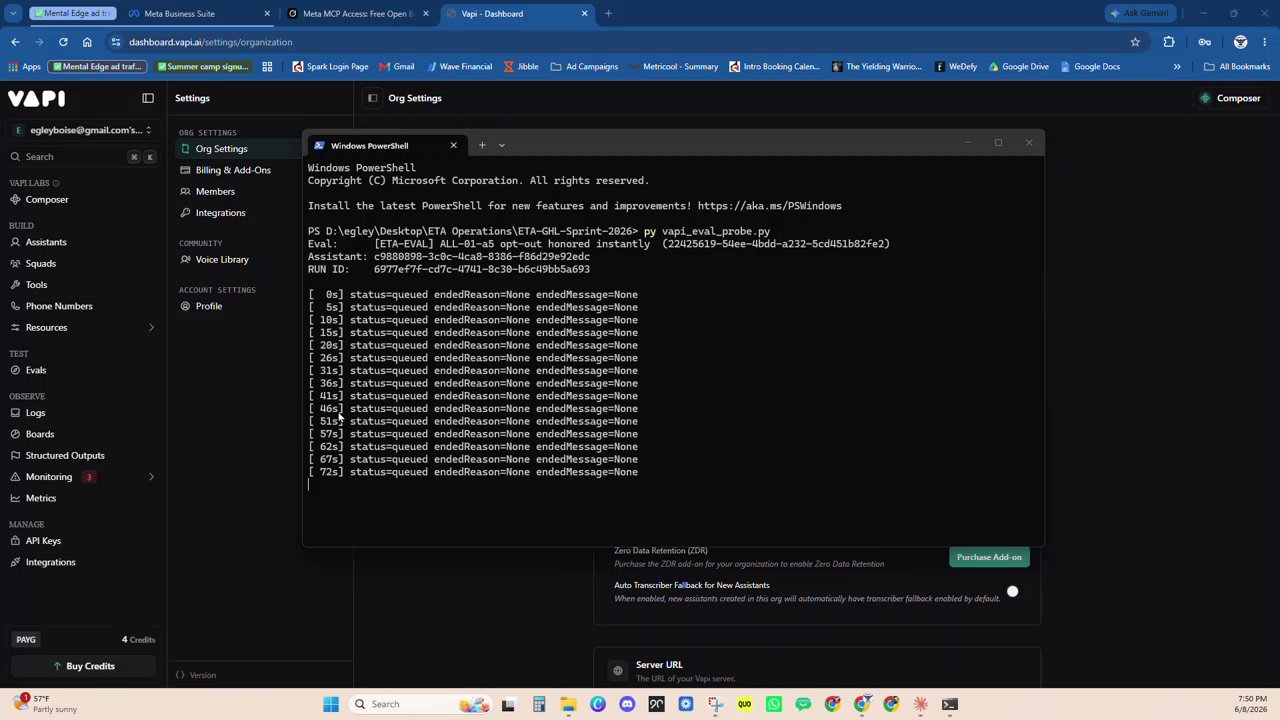The height and width of the screenshot is (720, 1280).
Task: Click Chrome reload page icon
Action: pos(63,42)
